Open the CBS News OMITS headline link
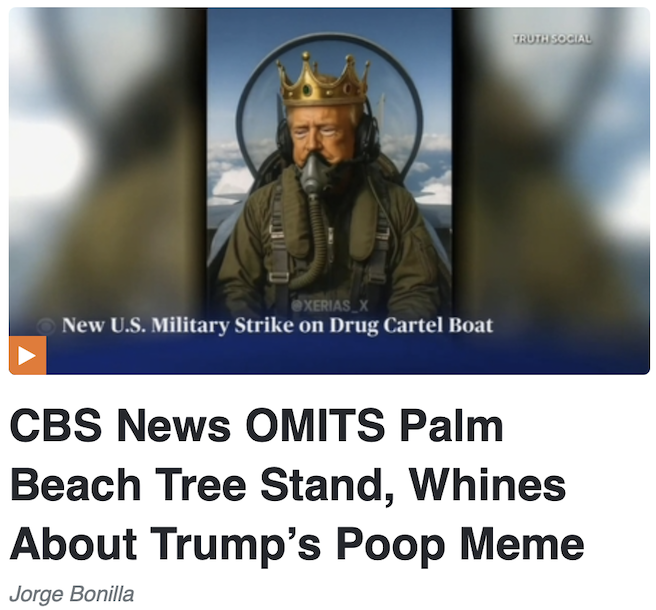This screenshot has height=610, width=656. click(x=297, y=484)
